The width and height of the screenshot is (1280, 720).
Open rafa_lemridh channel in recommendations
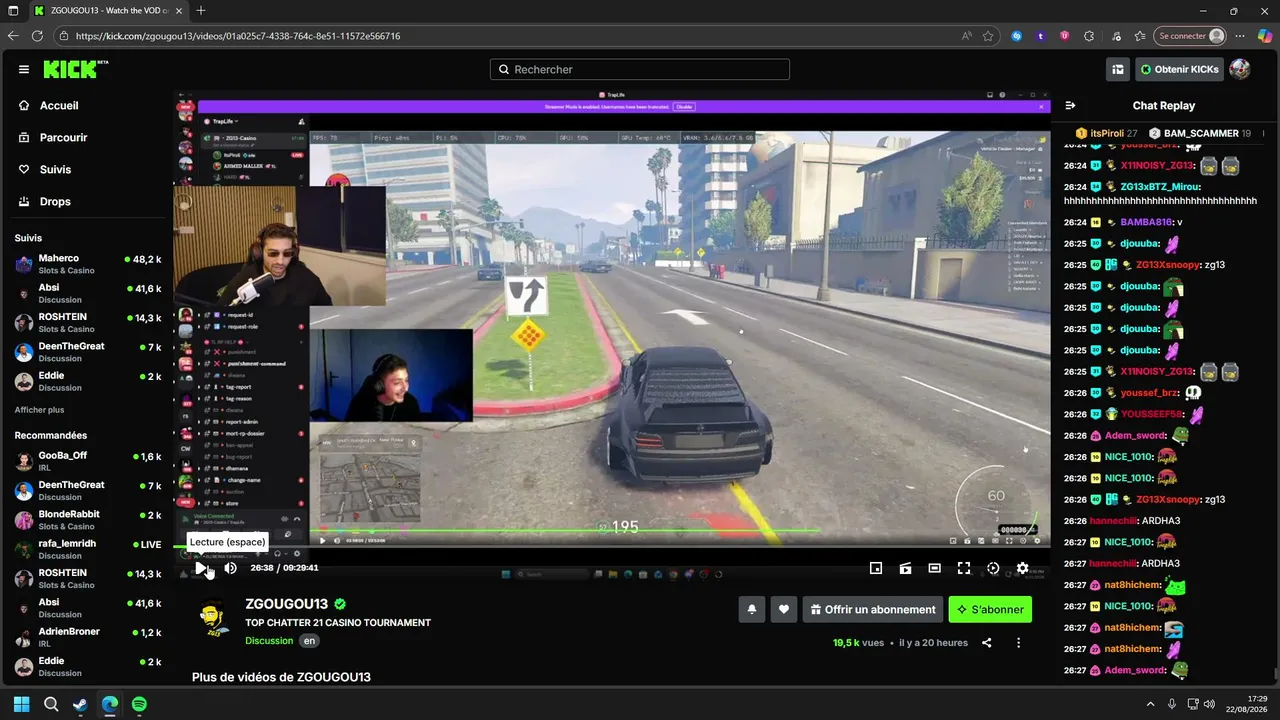(88, 549)
